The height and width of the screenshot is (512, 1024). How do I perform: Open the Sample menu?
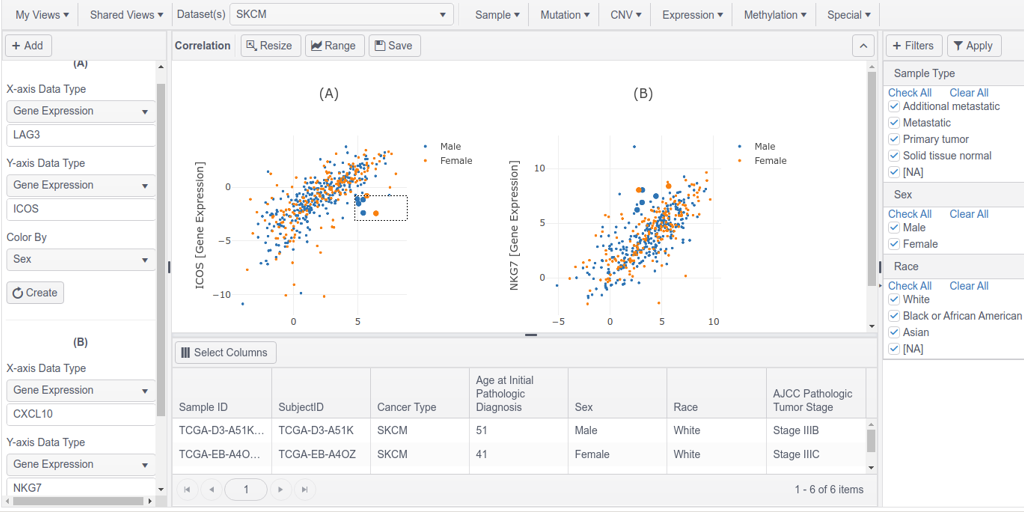point(497,14)
